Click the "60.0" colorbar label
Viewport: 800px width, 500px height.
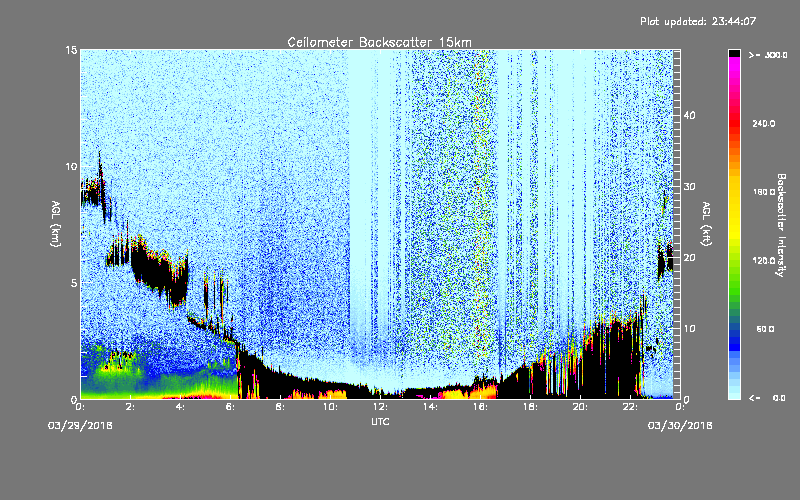[x=765, y=329]
